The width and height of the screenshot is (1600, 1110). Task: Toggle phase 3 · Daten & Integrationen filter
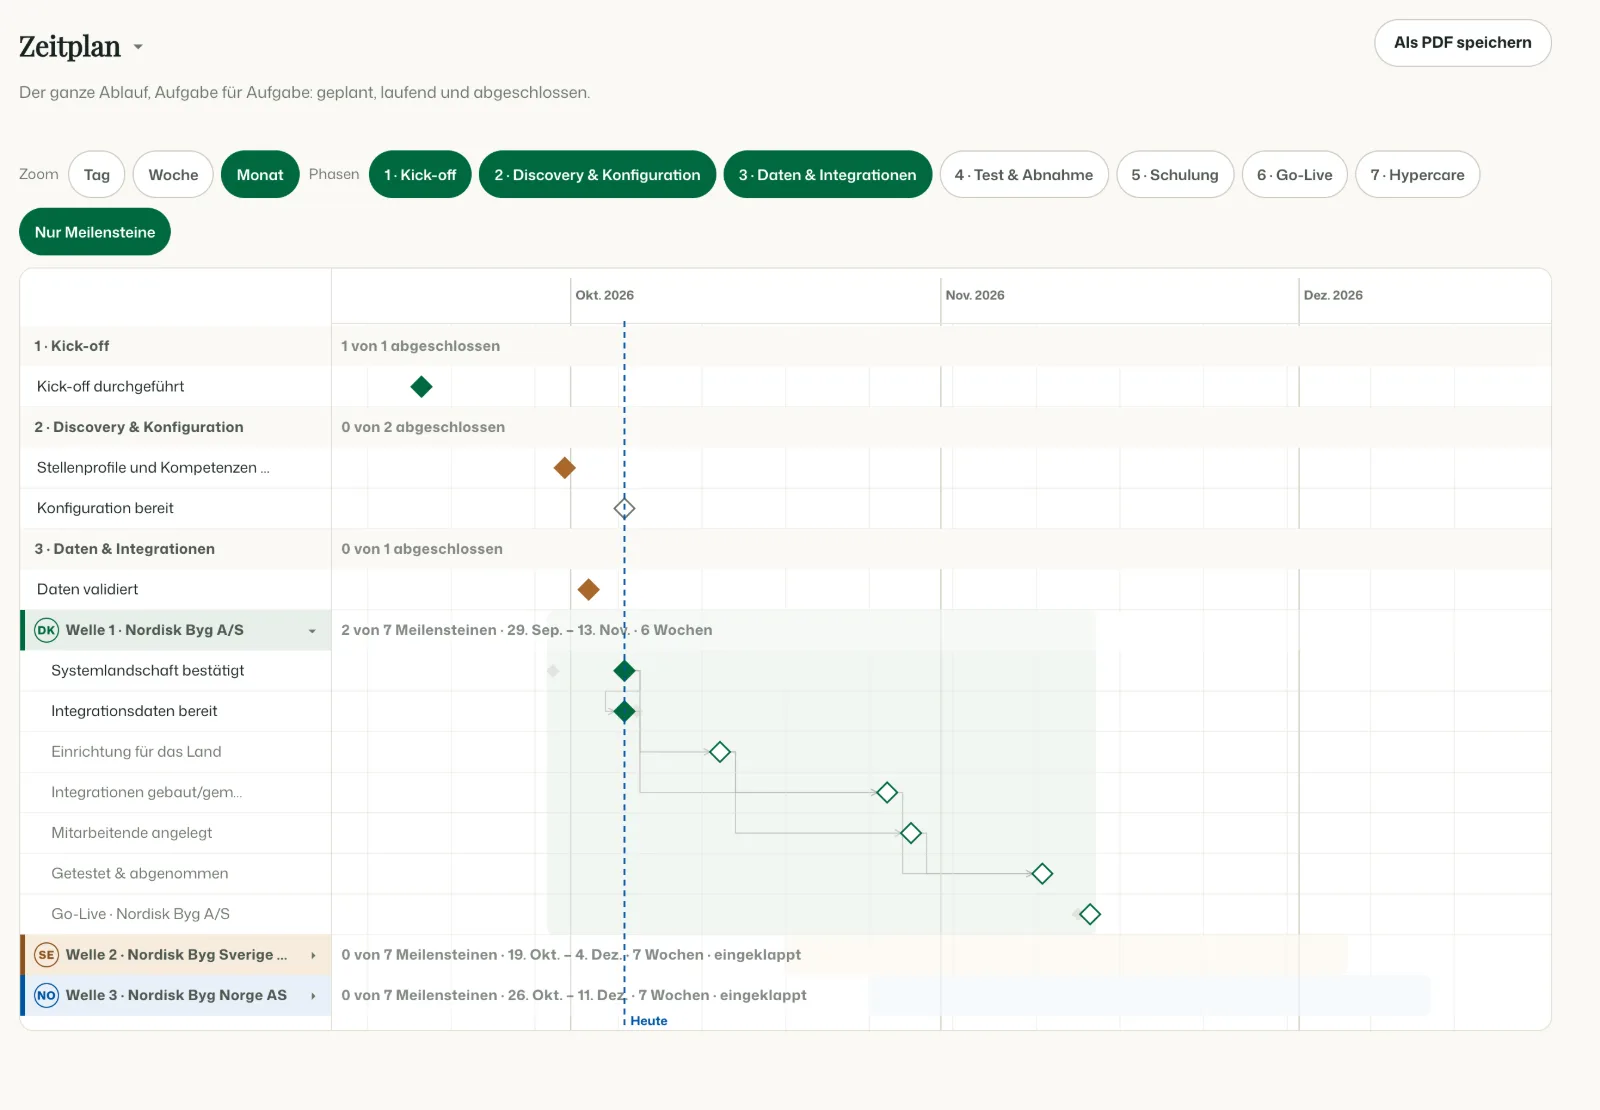click(x=827, y=175)
